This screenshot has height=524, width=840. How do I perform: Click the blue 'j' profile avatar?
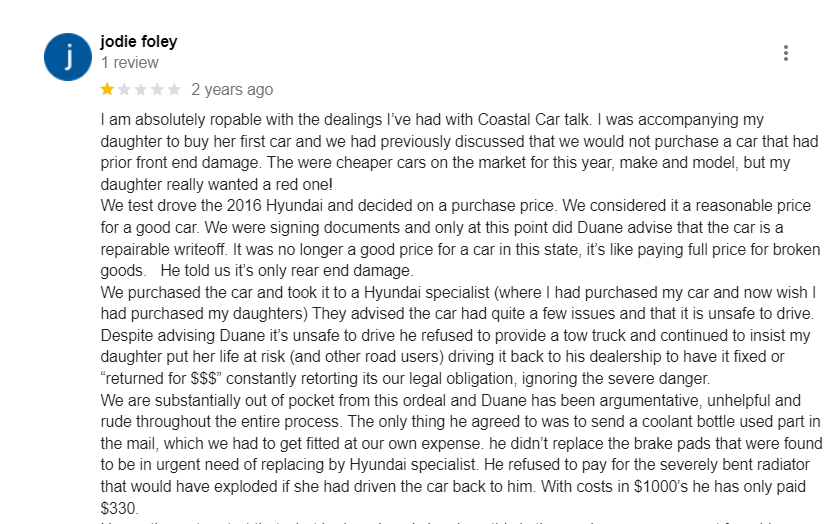point(69,57)
